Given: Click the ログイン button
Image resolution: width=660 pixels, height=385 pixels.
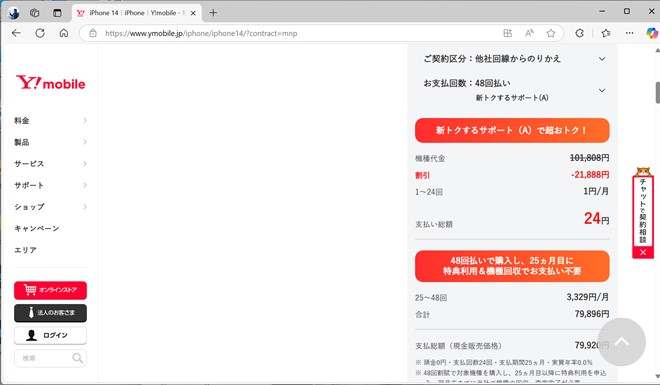Looking at the screenshot, I should pyautogui.click(x=51, y=335).
